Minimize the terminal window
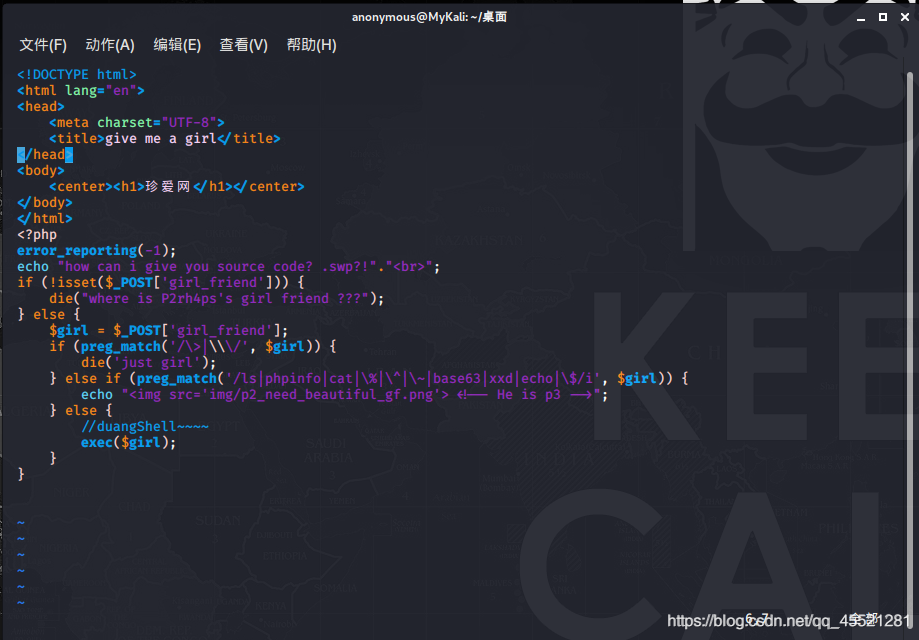Viewport: 919px width, 640px height. [x=860, y=18]
